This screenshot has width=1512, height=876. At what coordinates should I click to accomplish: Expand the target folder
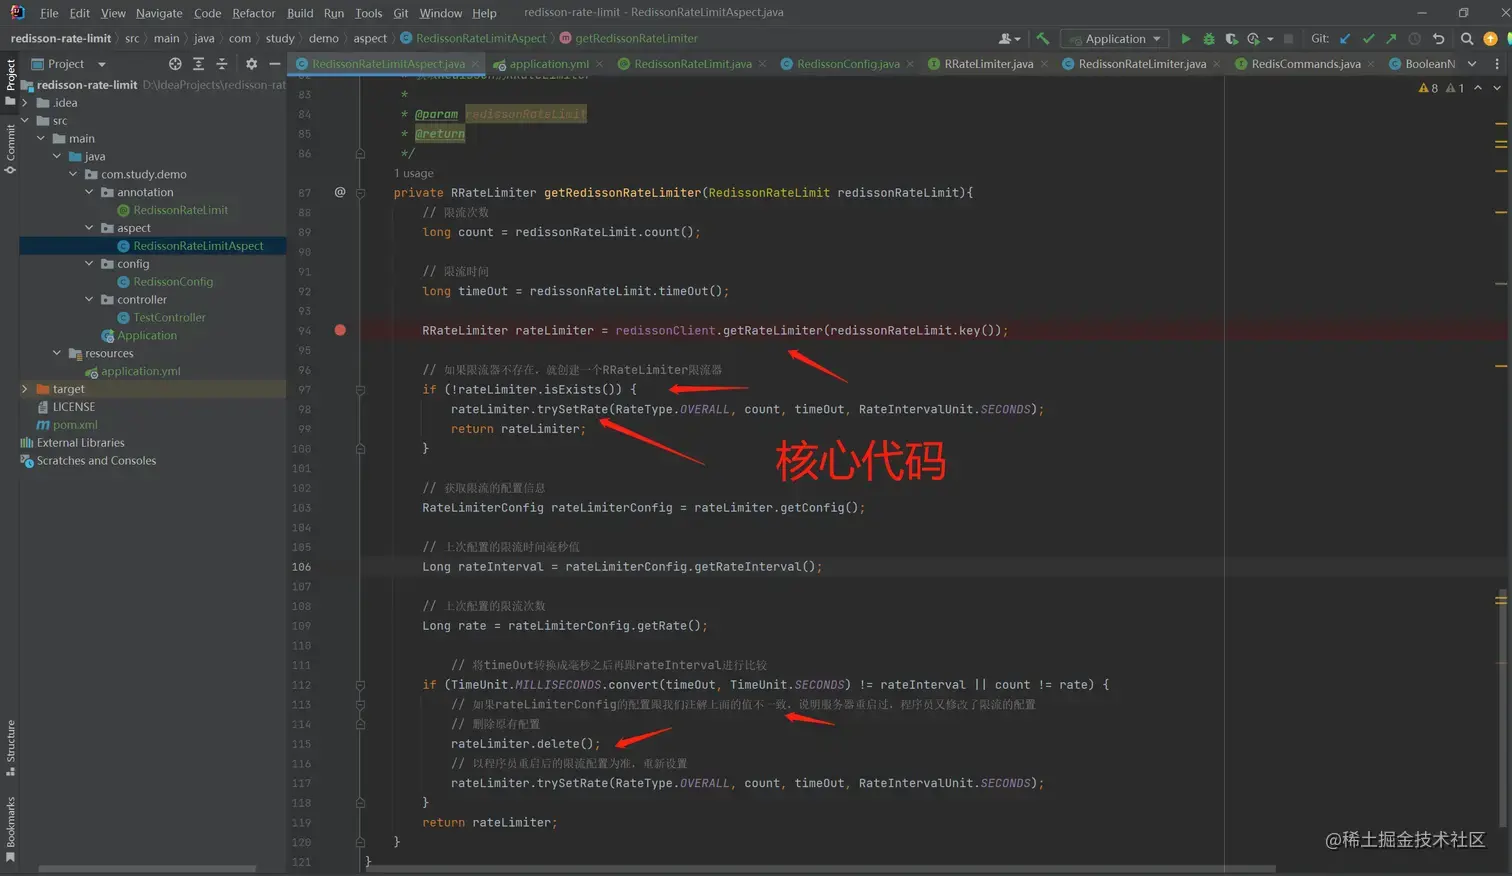coord(25,389)
